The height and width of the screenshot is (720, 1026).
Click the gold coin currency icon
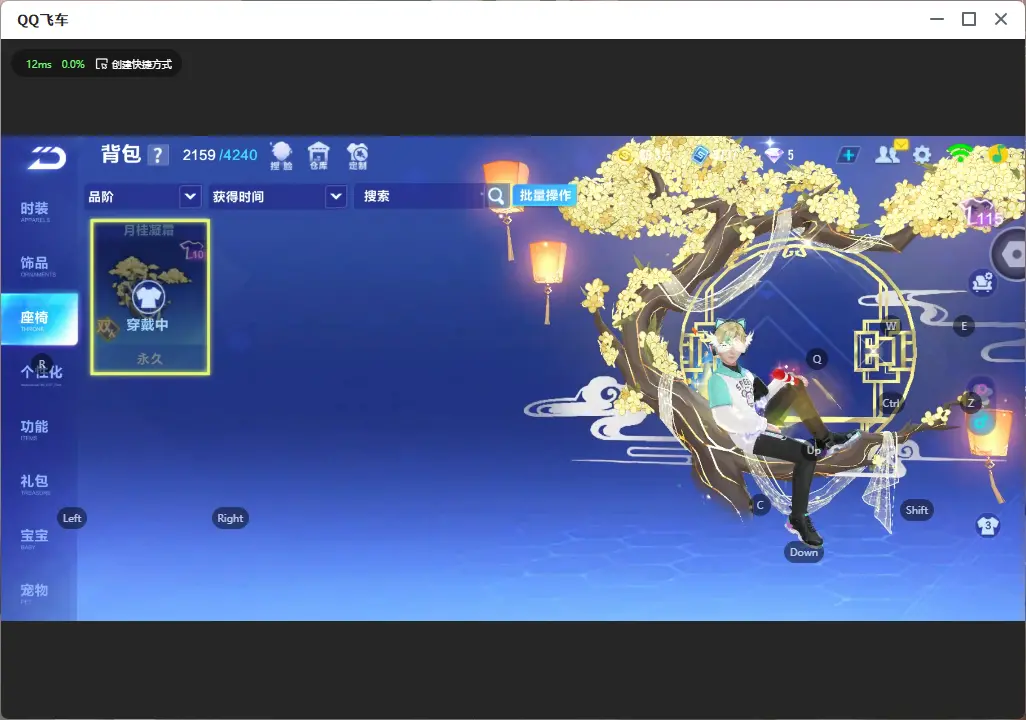click(625, 155)
